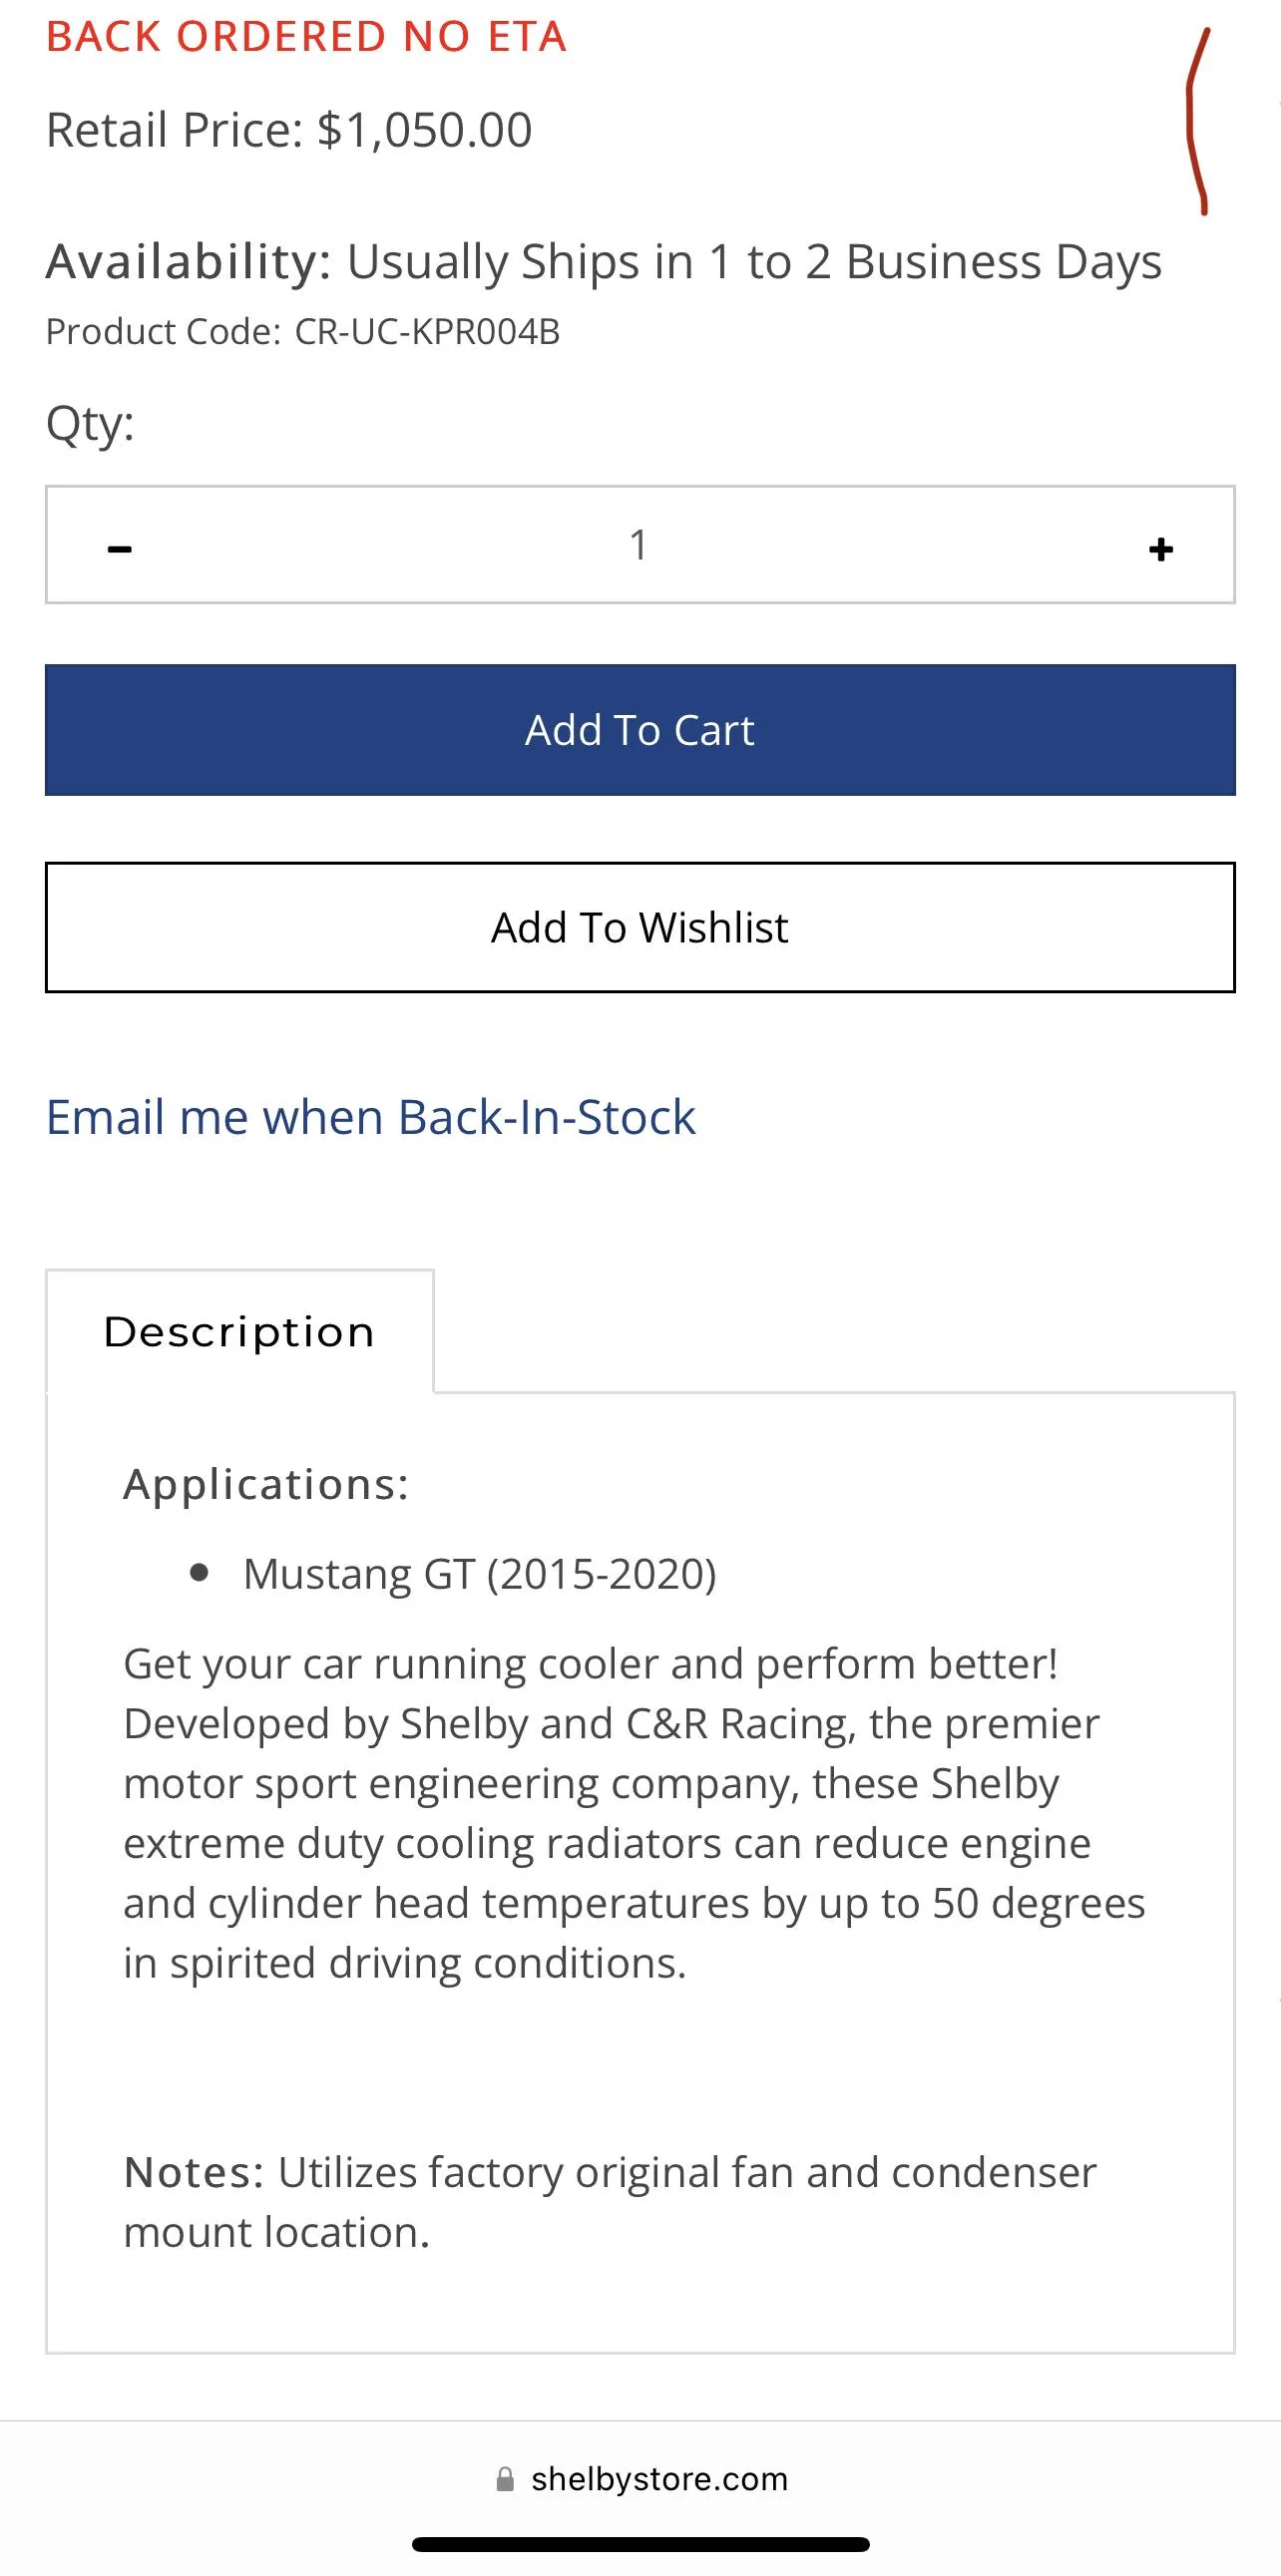
Task: Increase quantity with the plus icon
Action: pos(1160,548)
